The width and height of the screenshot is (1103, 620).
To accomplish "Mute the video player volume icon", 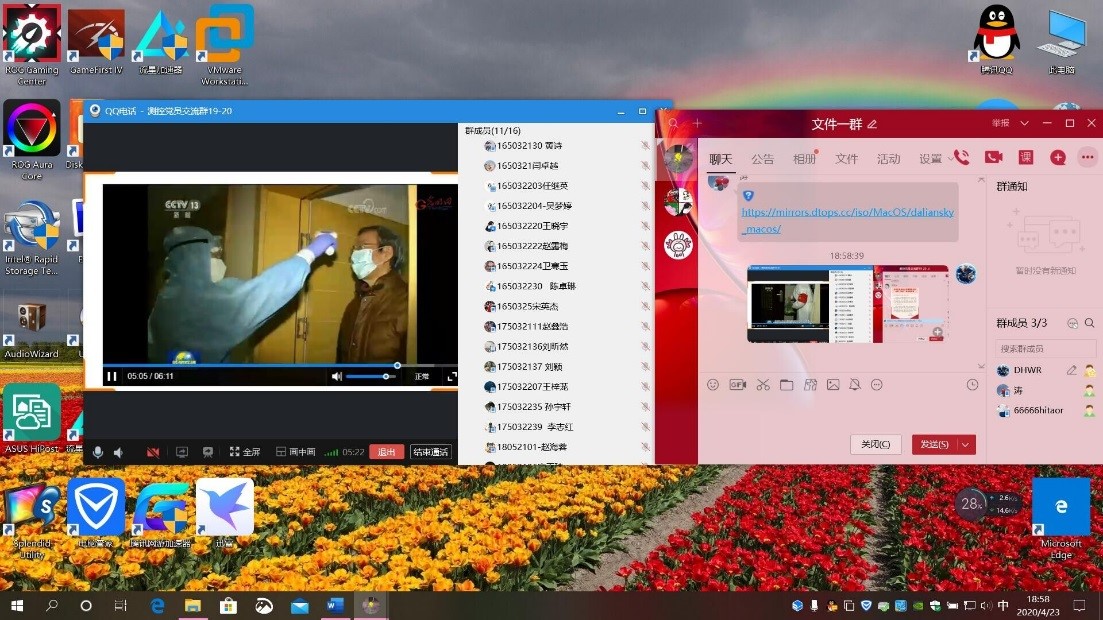I will 337,376.
